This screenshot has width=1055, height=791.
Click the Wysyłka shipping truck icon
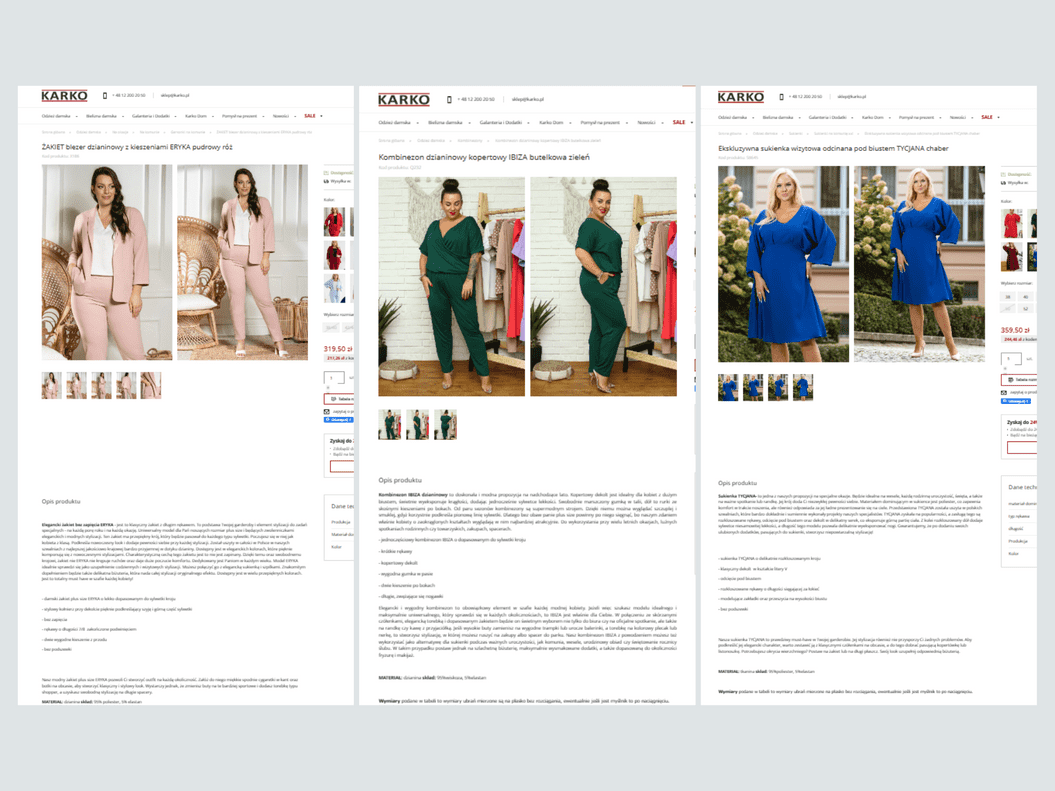(1001, 184)
